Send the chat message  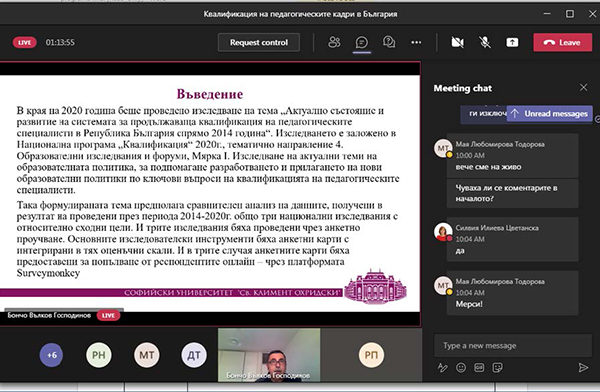tap(583, 368)
